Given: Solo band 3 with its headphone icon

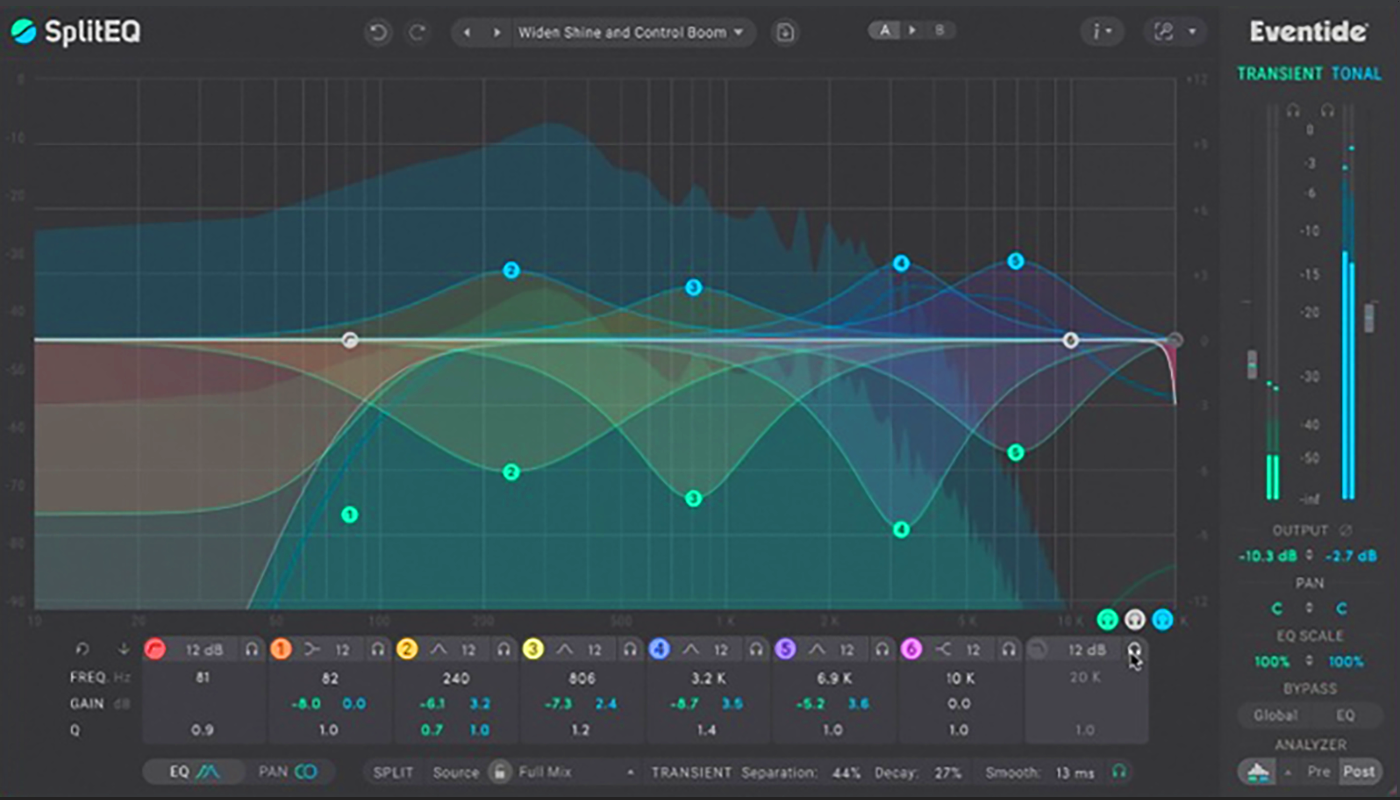Looking at the screenshot, I should coord(630,650).
